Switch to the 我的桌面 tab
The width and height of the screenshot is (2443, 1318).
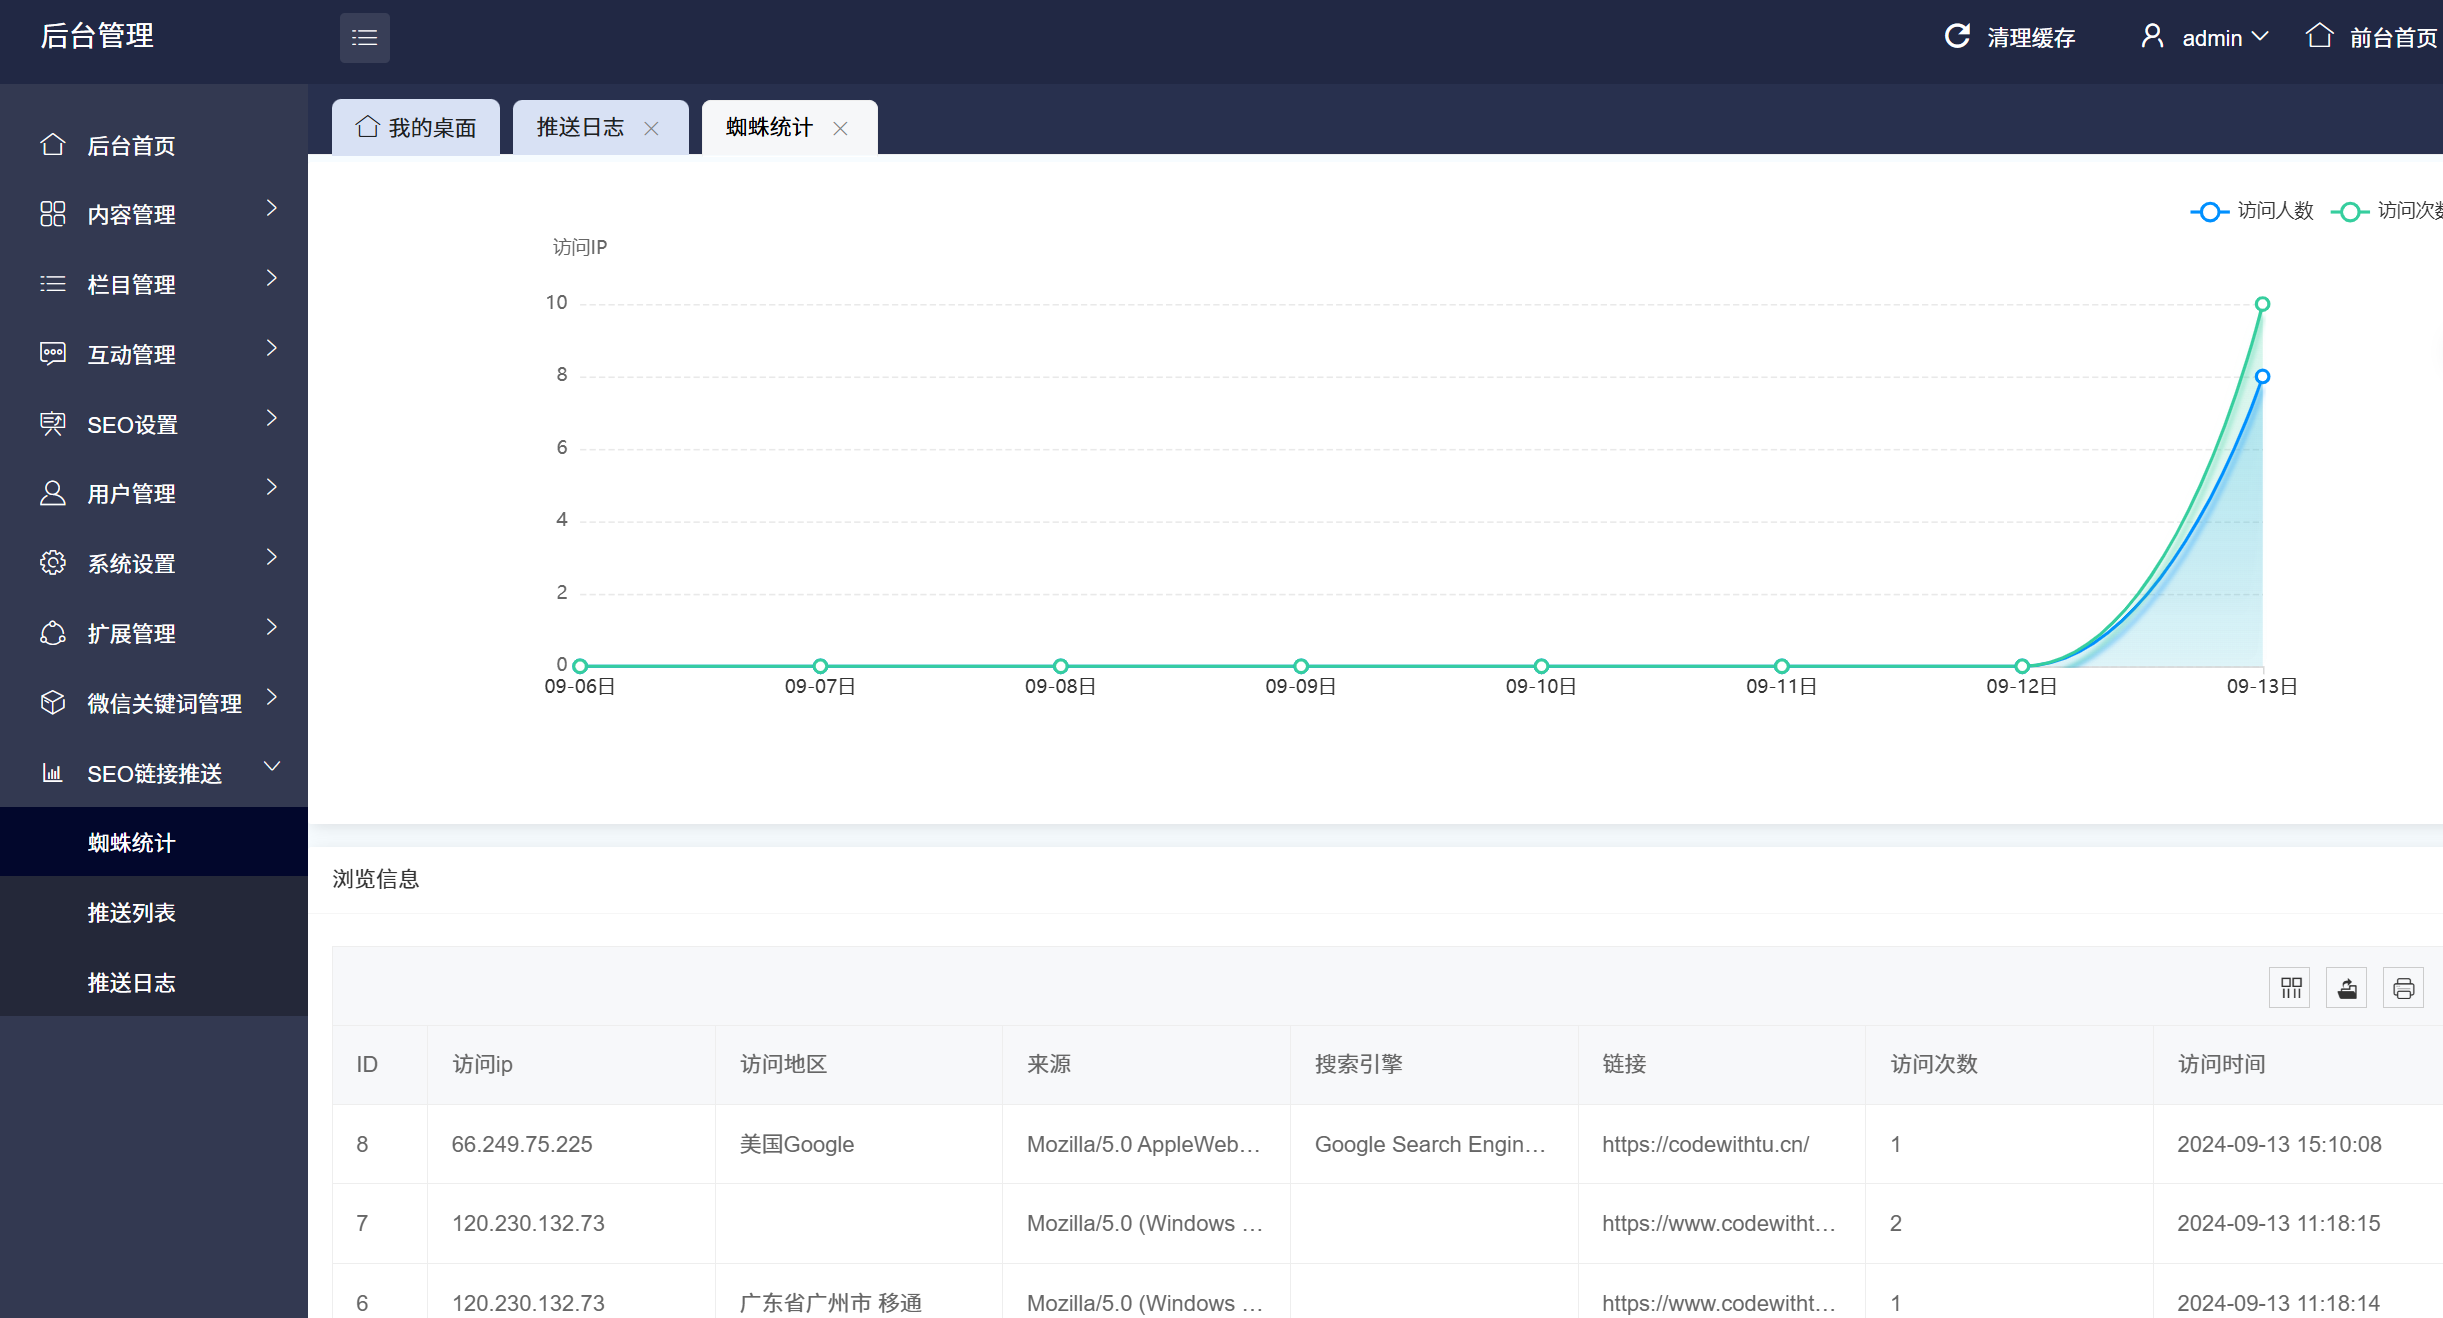pyautogui.click(x=416, y=127)
